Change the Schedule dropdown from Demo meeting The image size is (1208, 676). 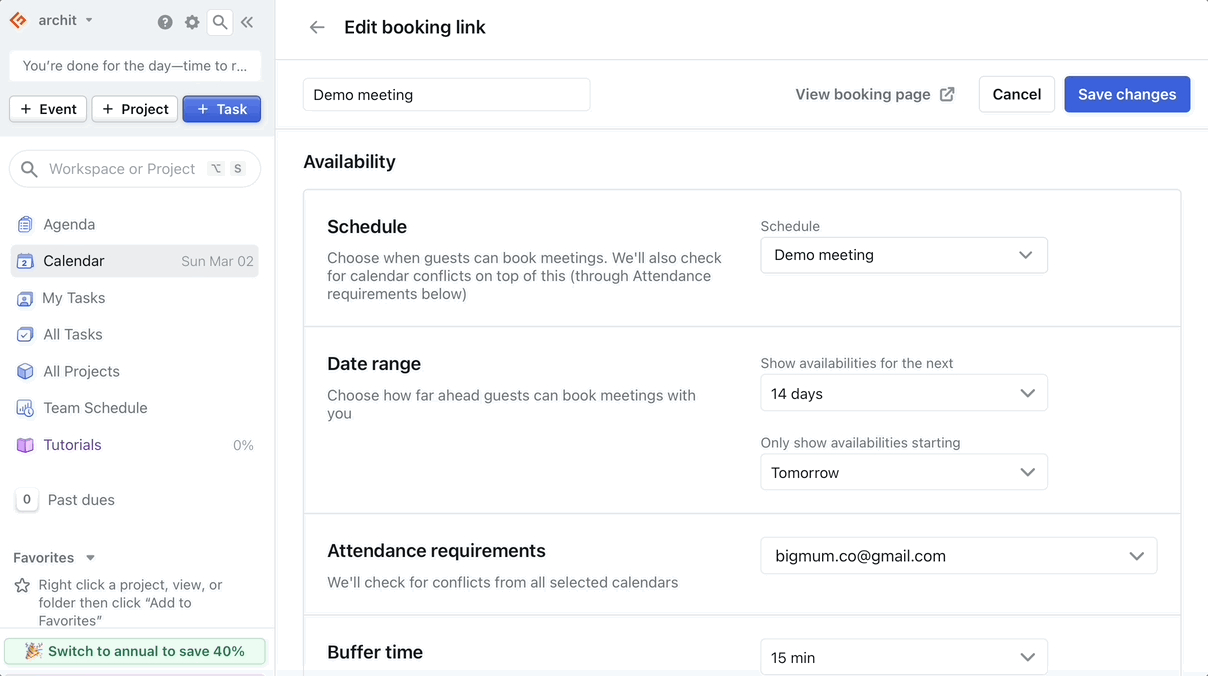[903, 255]
